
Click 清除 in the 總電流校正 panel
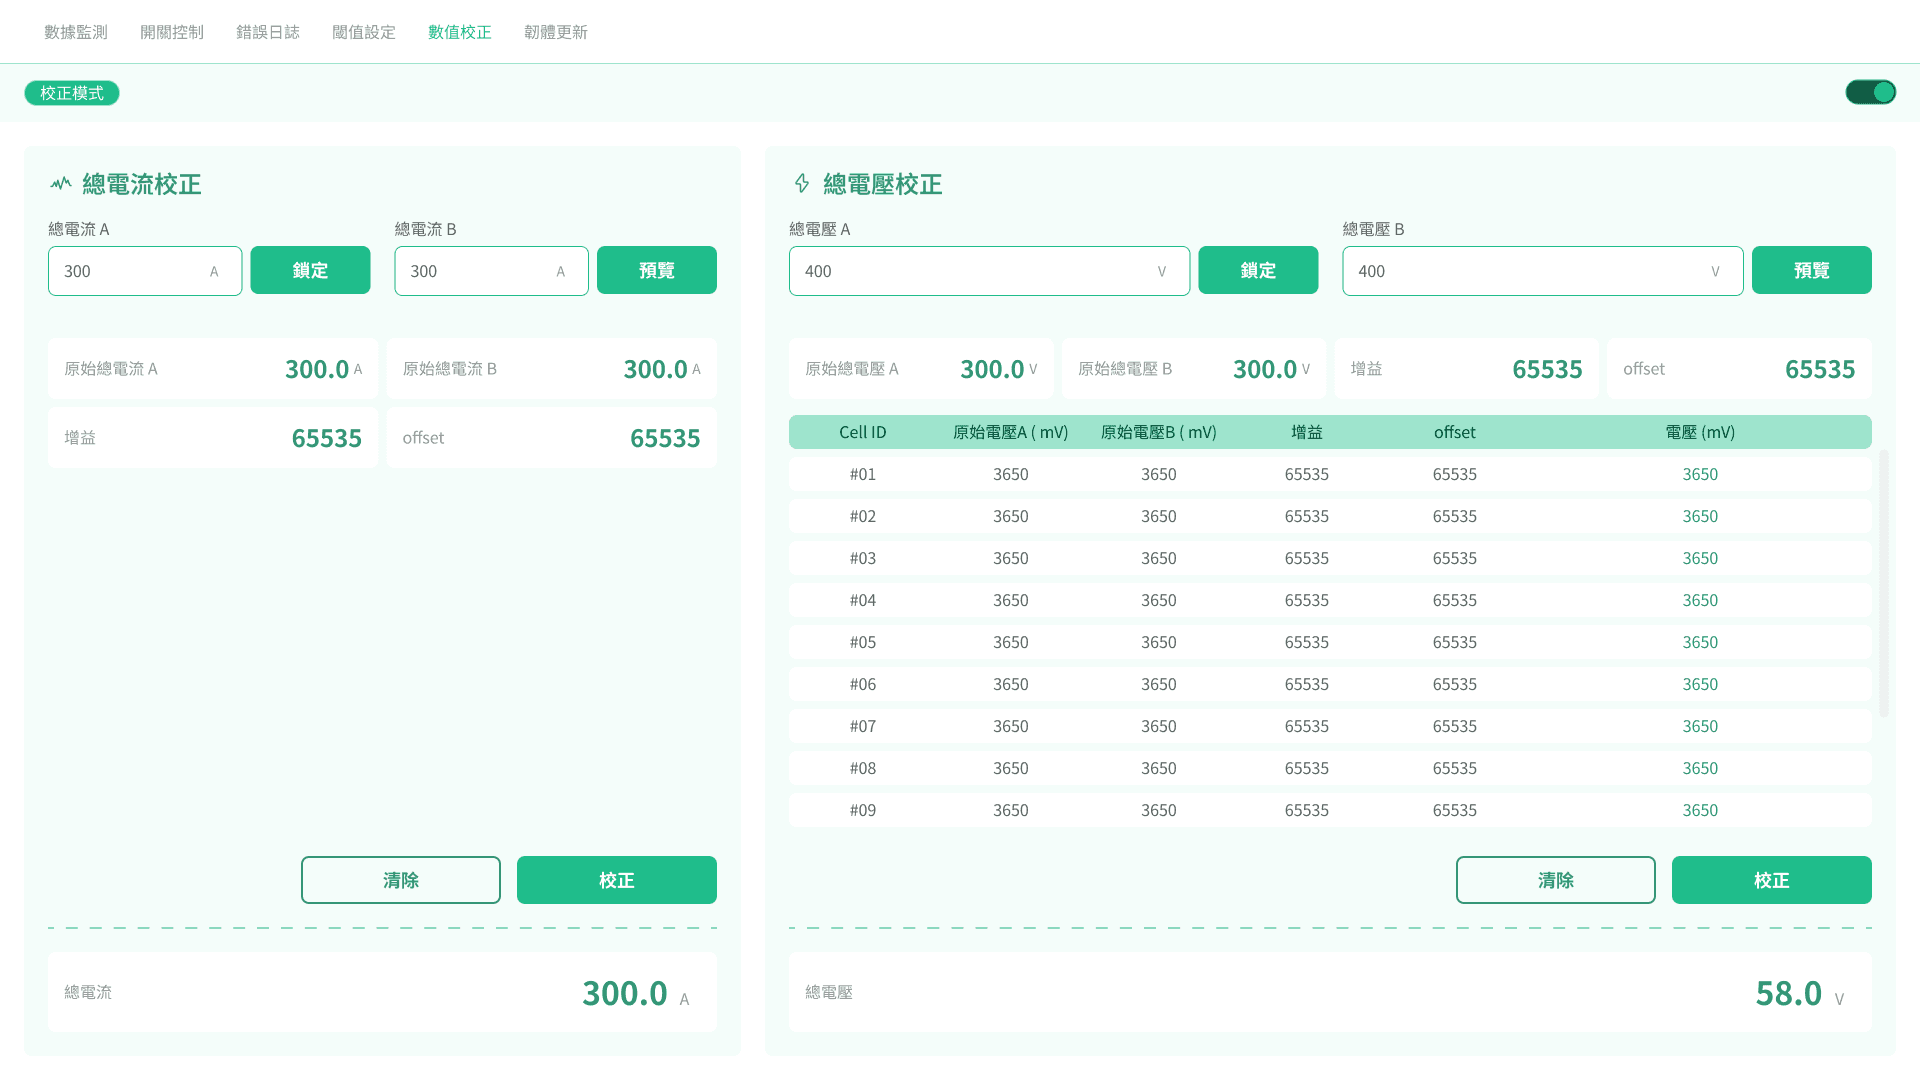tap(400, 880)
